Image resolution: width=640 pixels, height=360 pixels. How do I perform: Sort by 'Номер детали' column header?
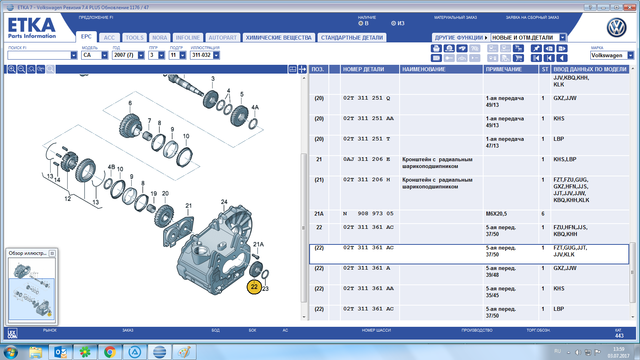click(369, 69)
